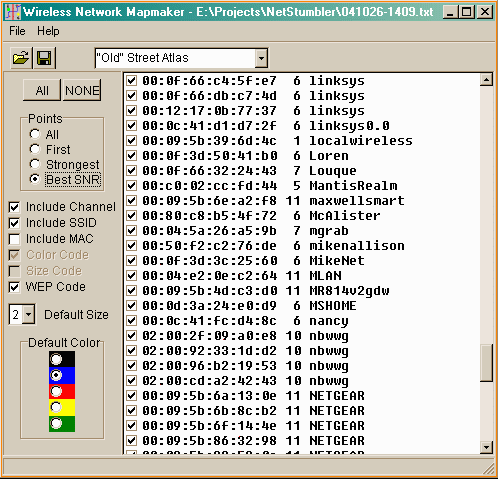Click the NONE selection button
Viewport: 498px width, 479px height.
(82, 90)
